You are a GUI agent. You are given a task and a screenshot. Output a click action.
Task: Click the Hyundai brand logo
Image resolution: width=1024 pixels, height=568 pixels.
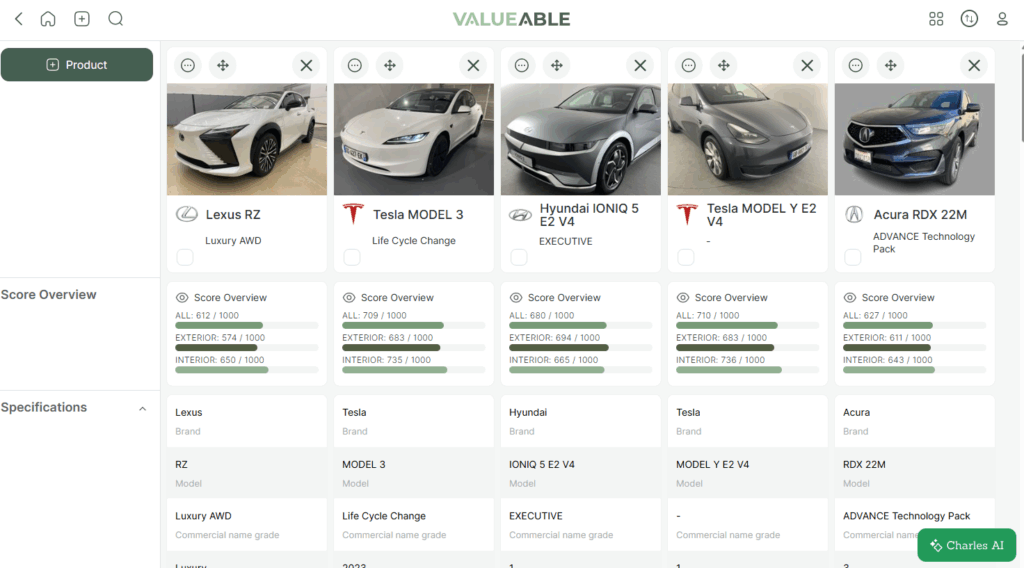520,215
